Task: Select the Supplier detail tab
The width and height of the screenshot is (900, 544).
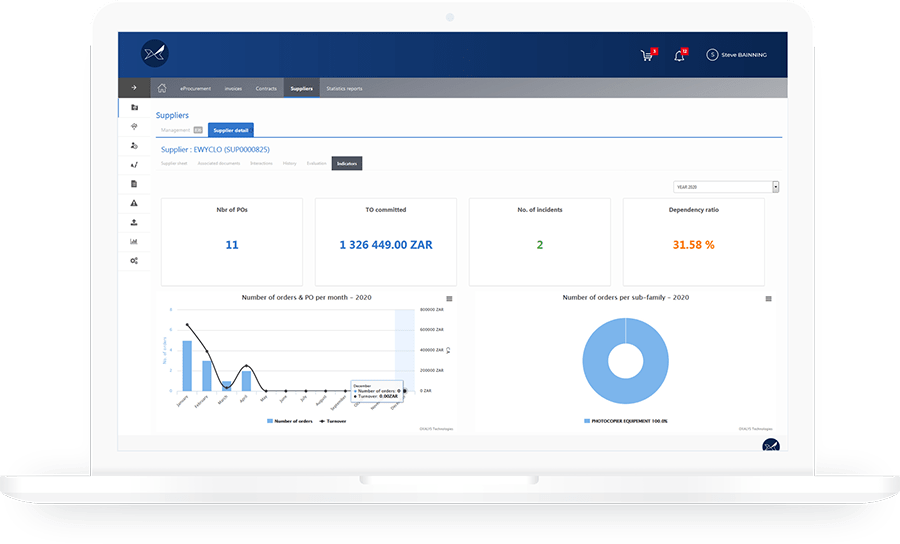Action: pyautogui.click(x=231, y=130)
